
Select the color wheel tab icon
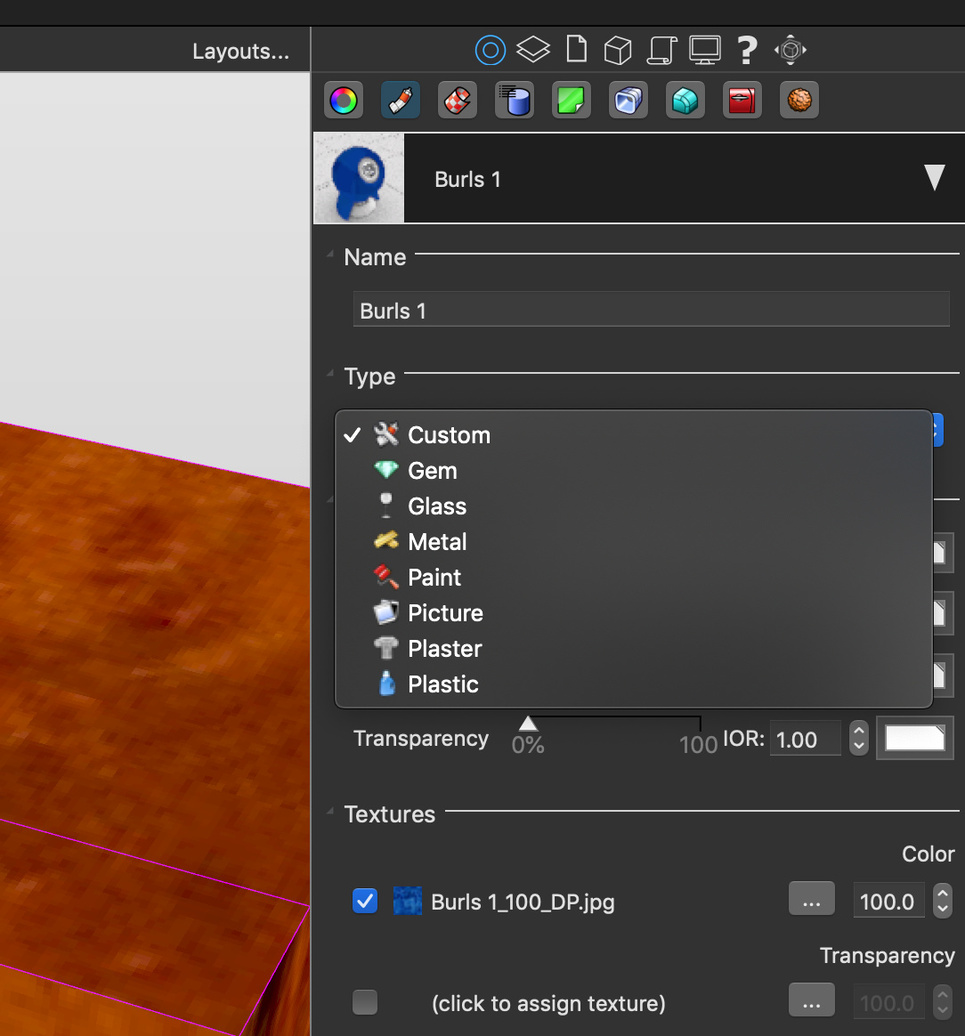[343, 100]
